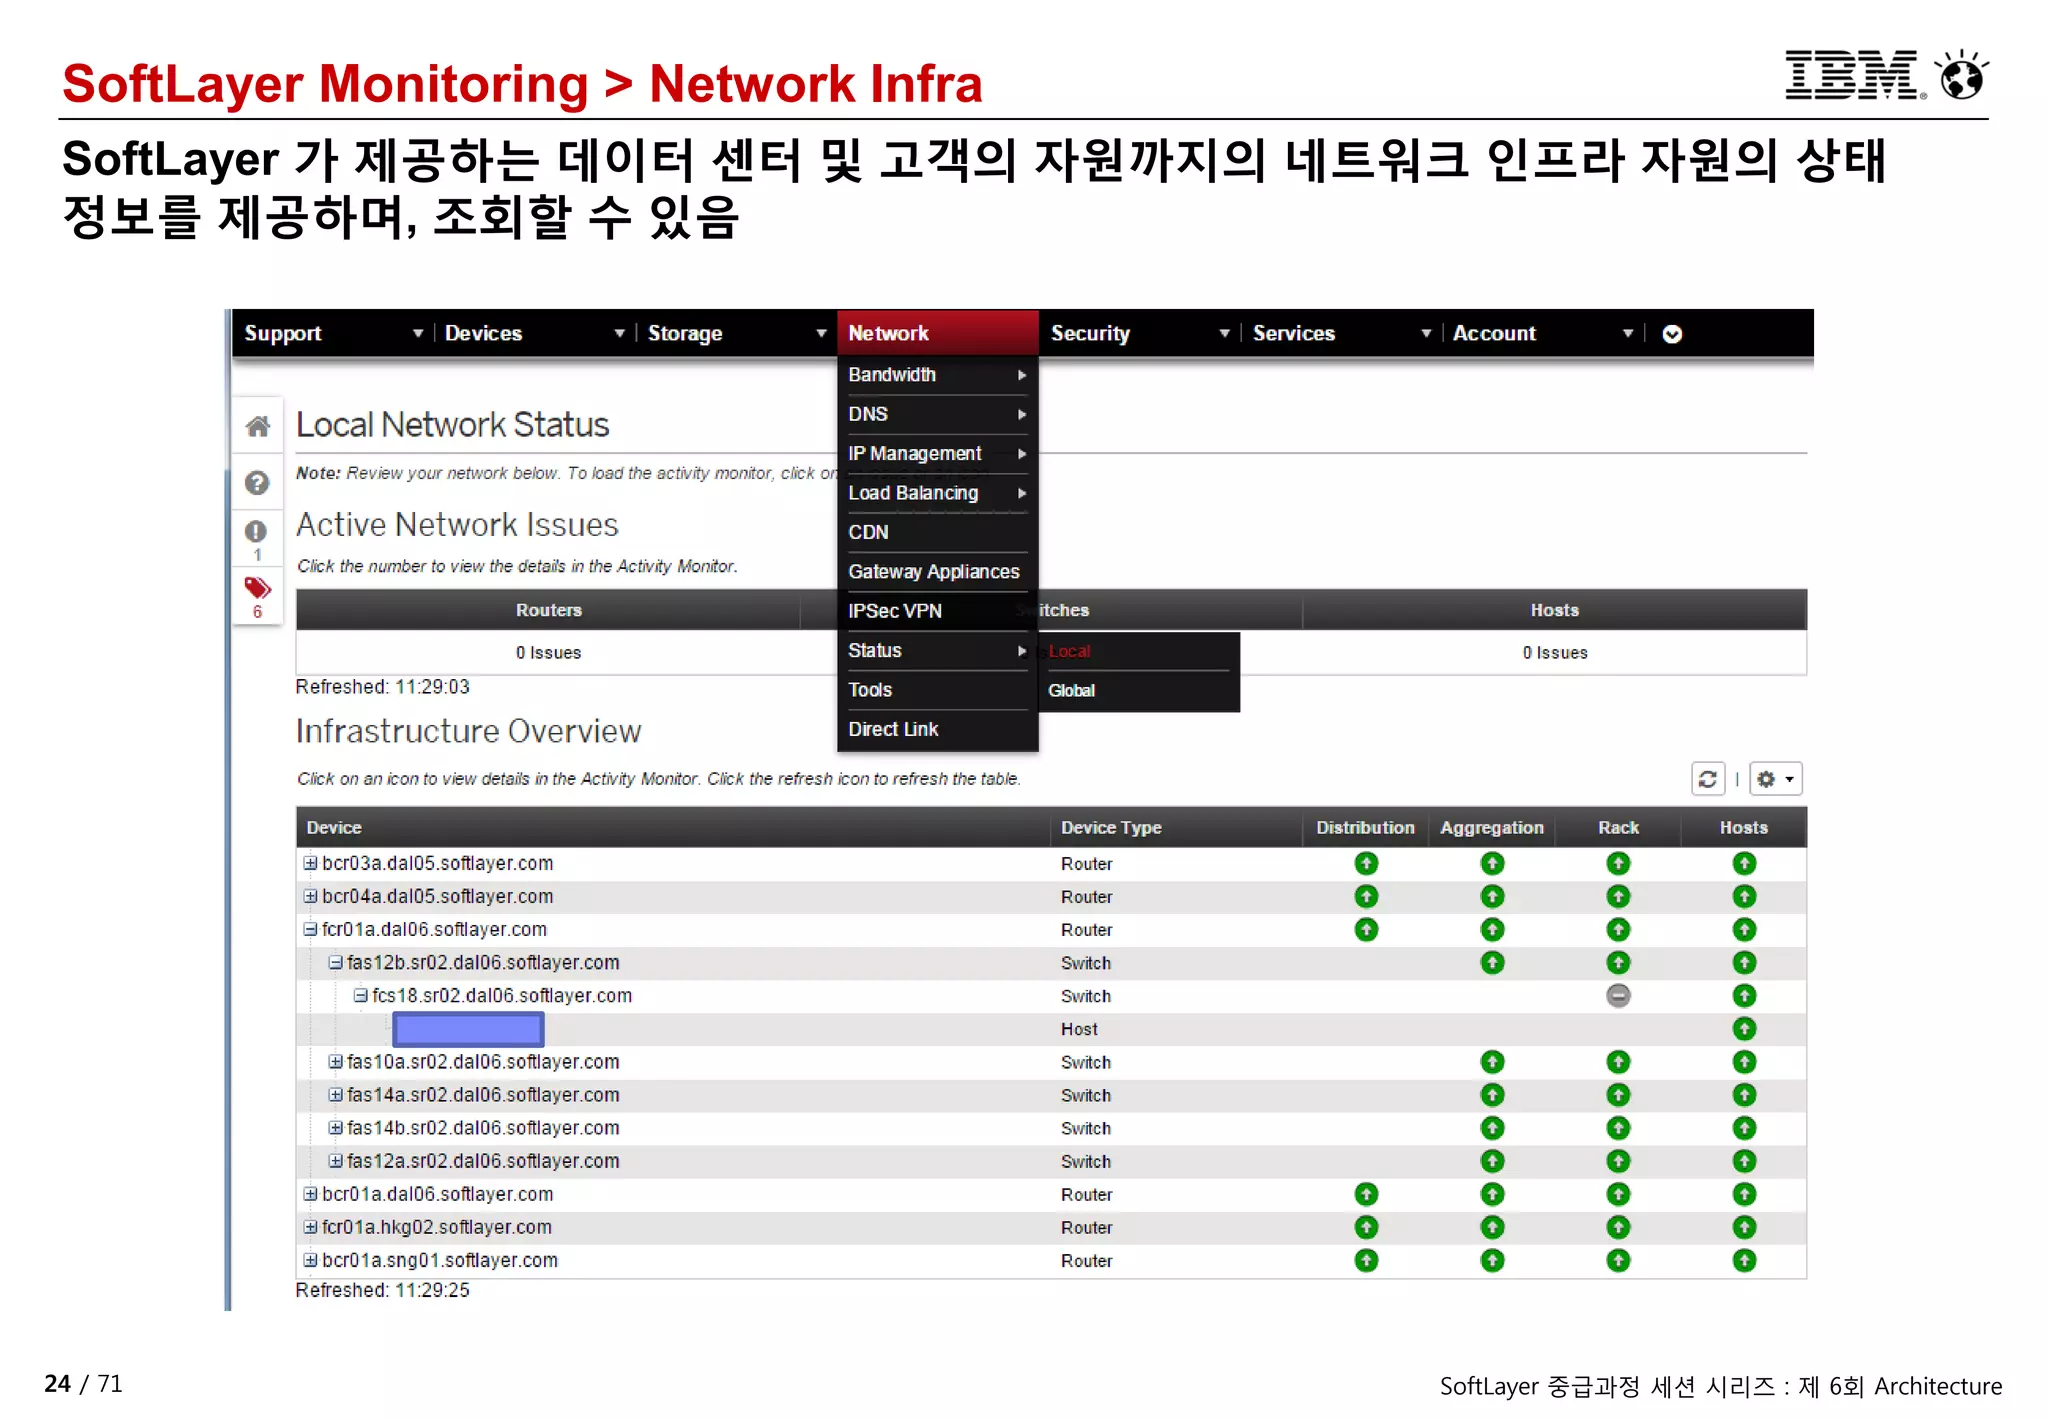Expand fas14a.sr02.dal06 switch node
The height and width of the screenshot is (1418, 2048).
click(336, 1095)
